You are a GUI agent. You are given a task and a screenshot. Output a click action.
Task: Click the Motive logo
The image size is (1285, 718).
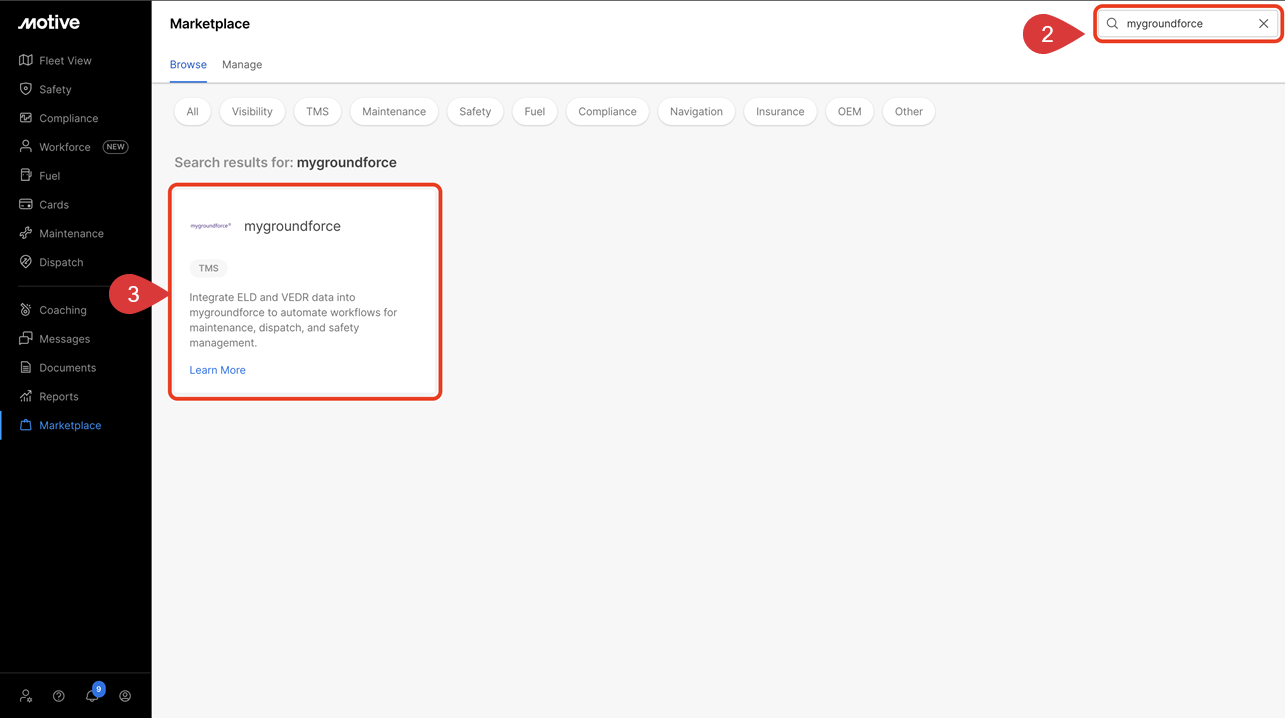pos(48,23)
